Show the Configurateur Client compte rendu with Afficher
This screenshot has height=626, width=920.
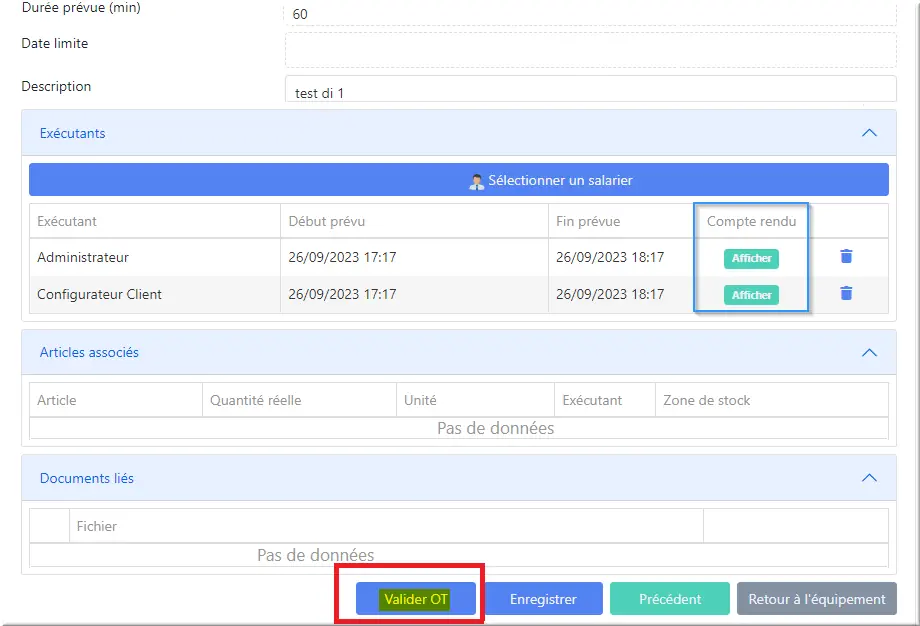751,295
